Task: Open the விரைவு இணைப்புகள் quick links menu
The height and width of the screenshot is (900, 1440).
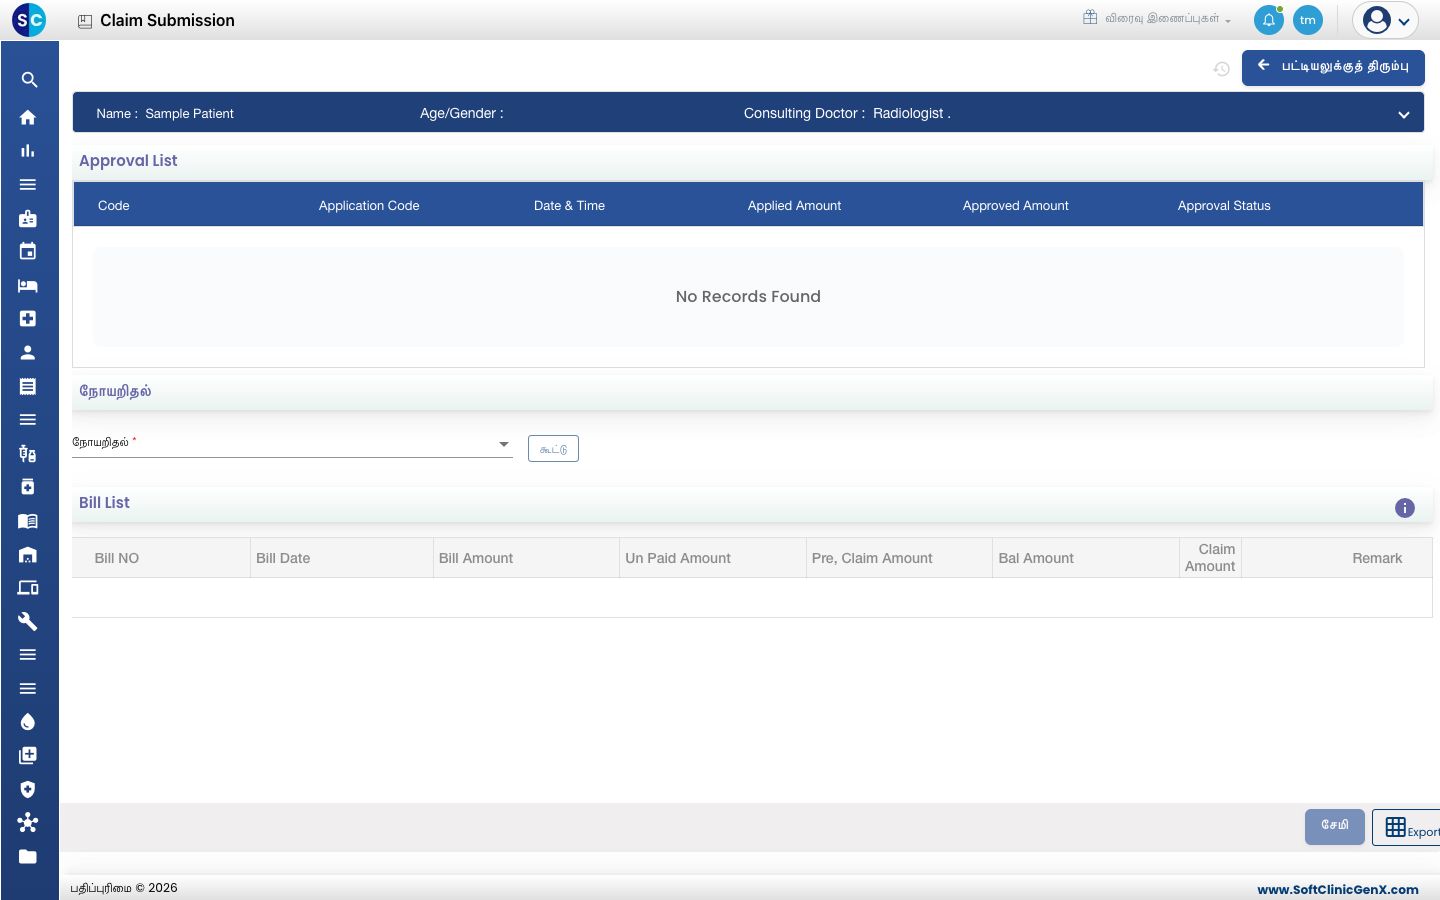Action: 1157,19
